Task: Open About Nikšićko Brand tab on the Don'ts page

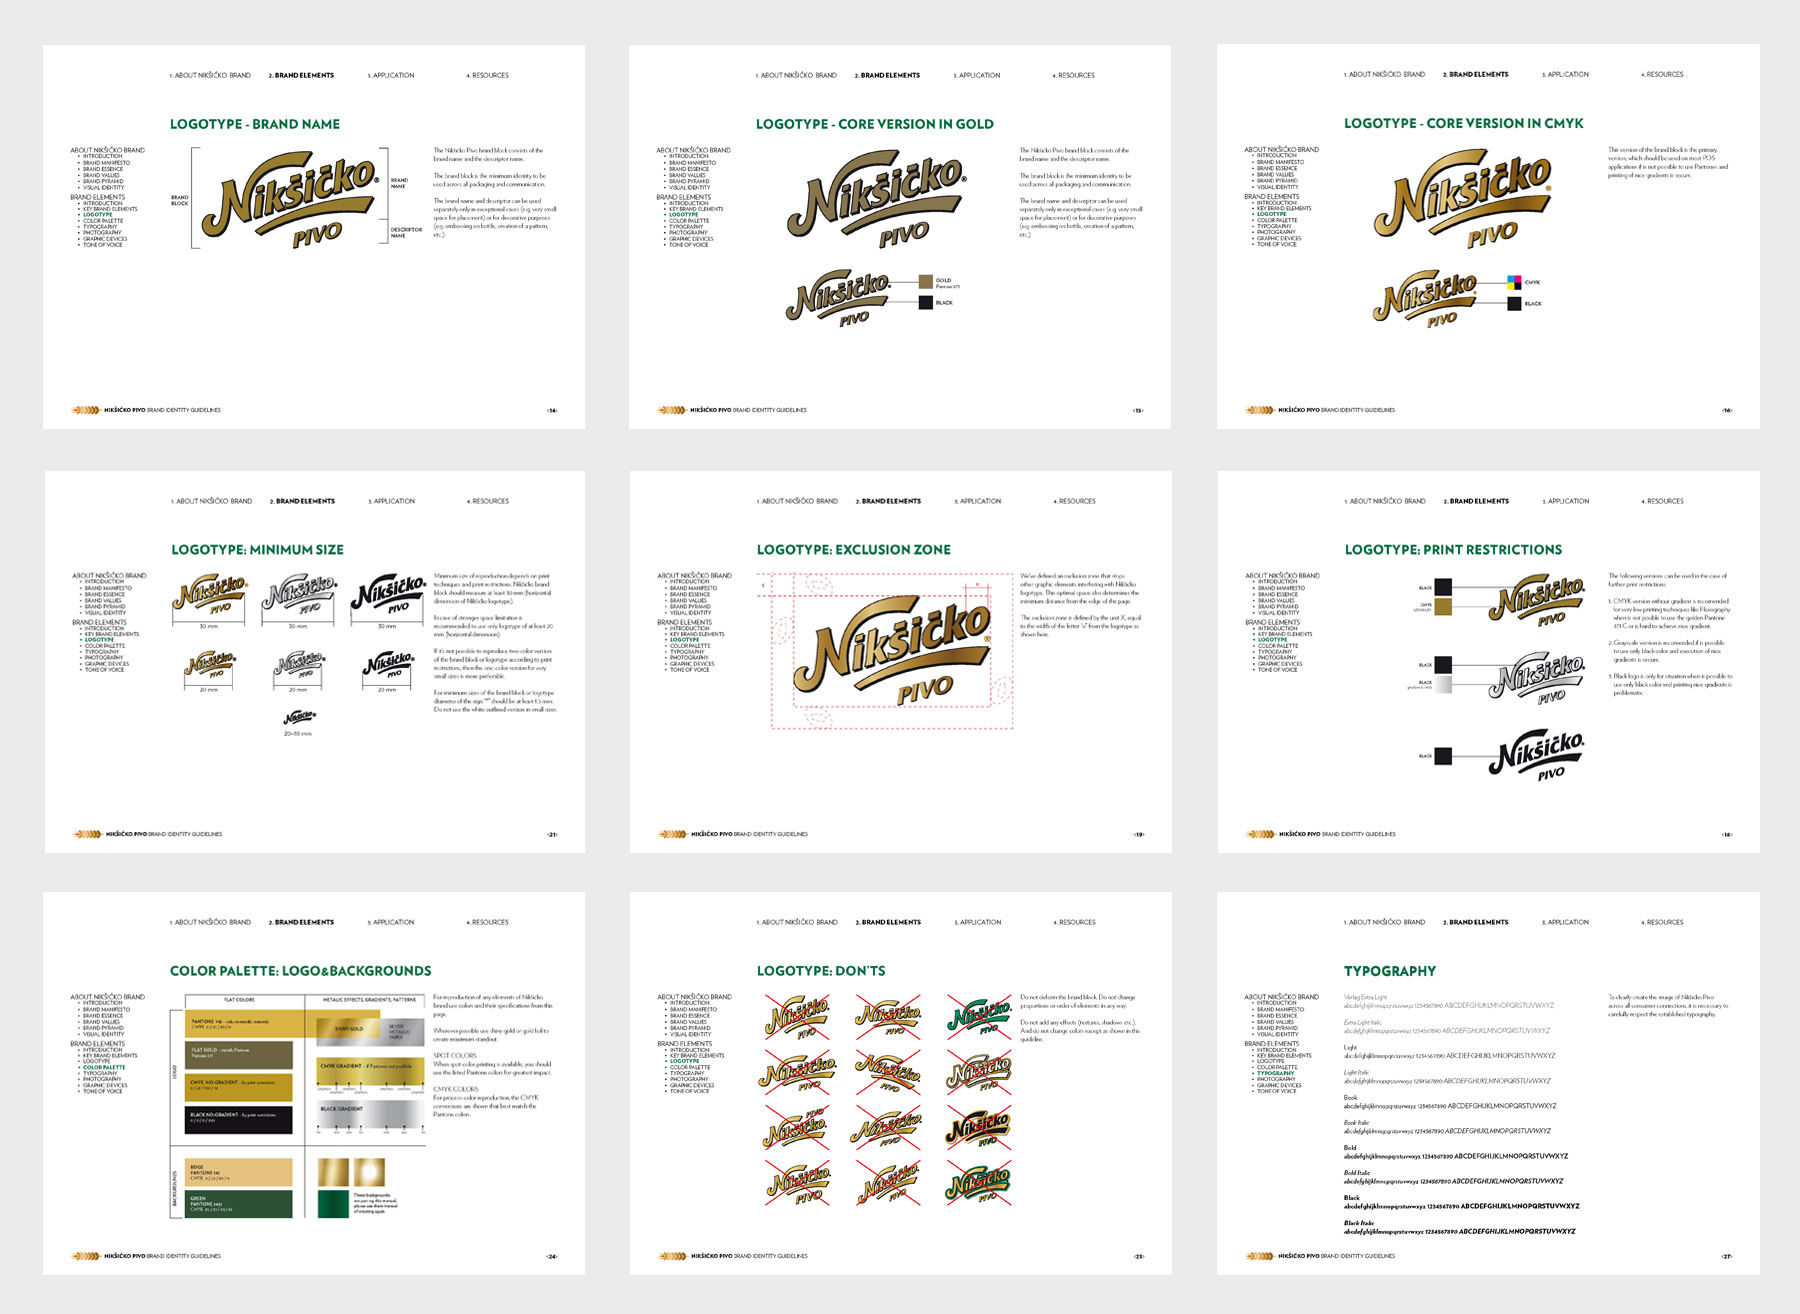Action: (797, 922)
